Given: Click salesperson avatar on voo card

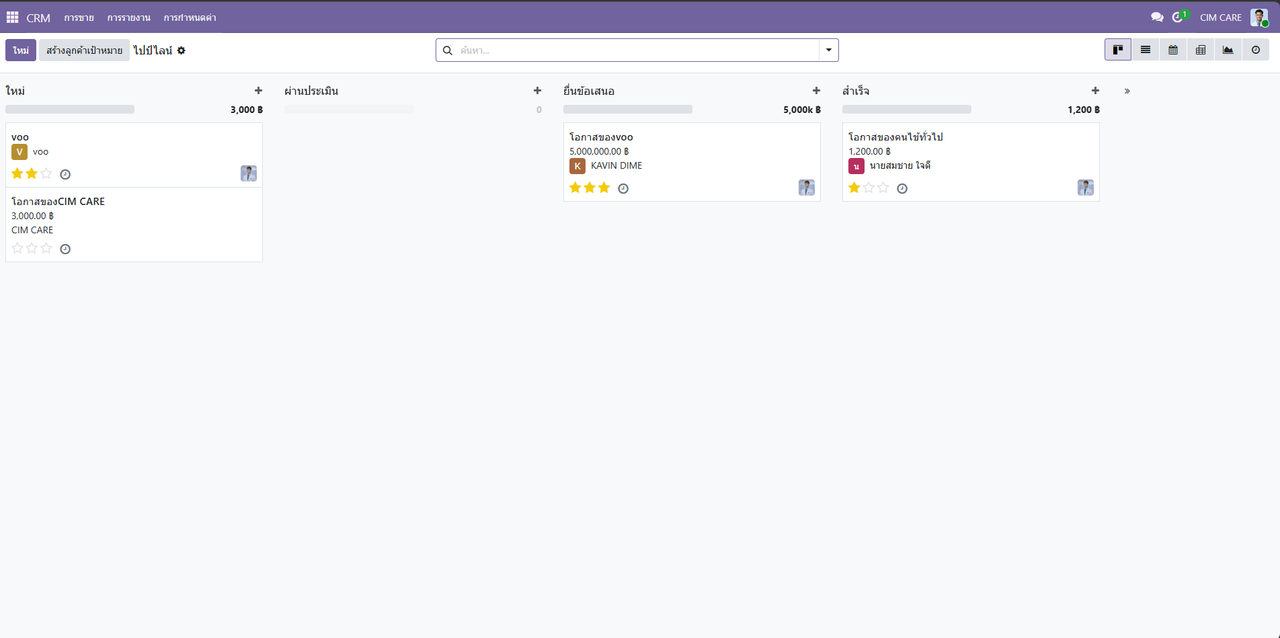Looking at the screenshot, I should point(249,173).
